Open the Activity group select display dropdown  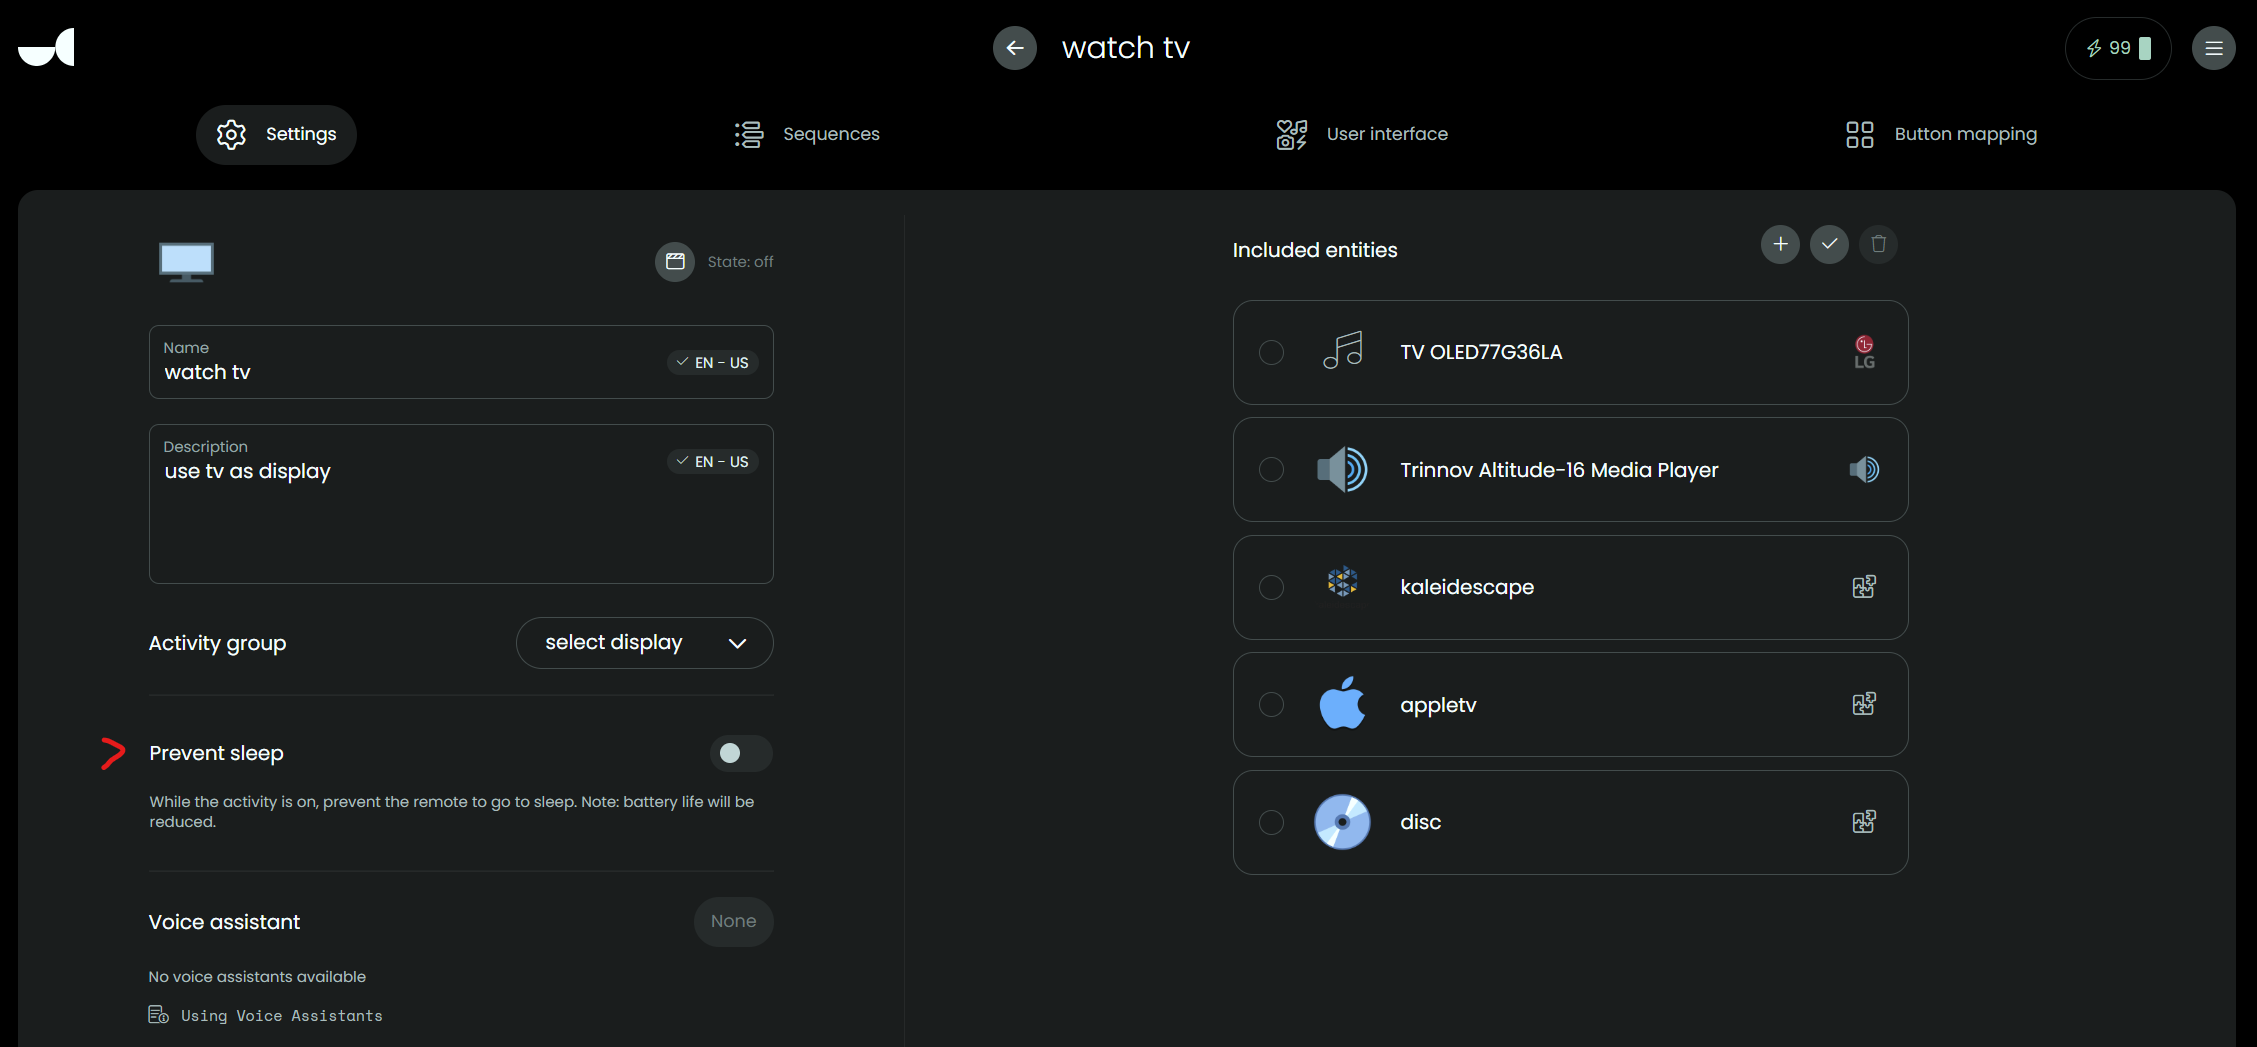644,643
